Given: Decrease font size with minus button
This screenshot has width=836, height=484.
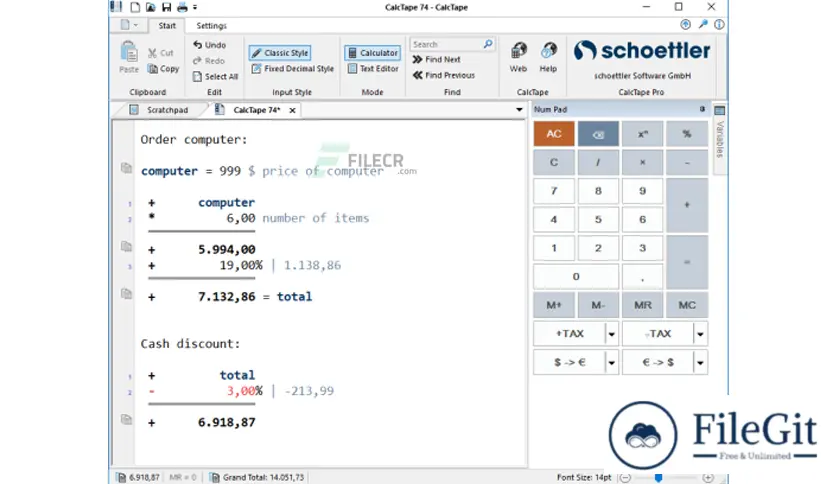Looking at the screenshot, I should tap(625, 478).
